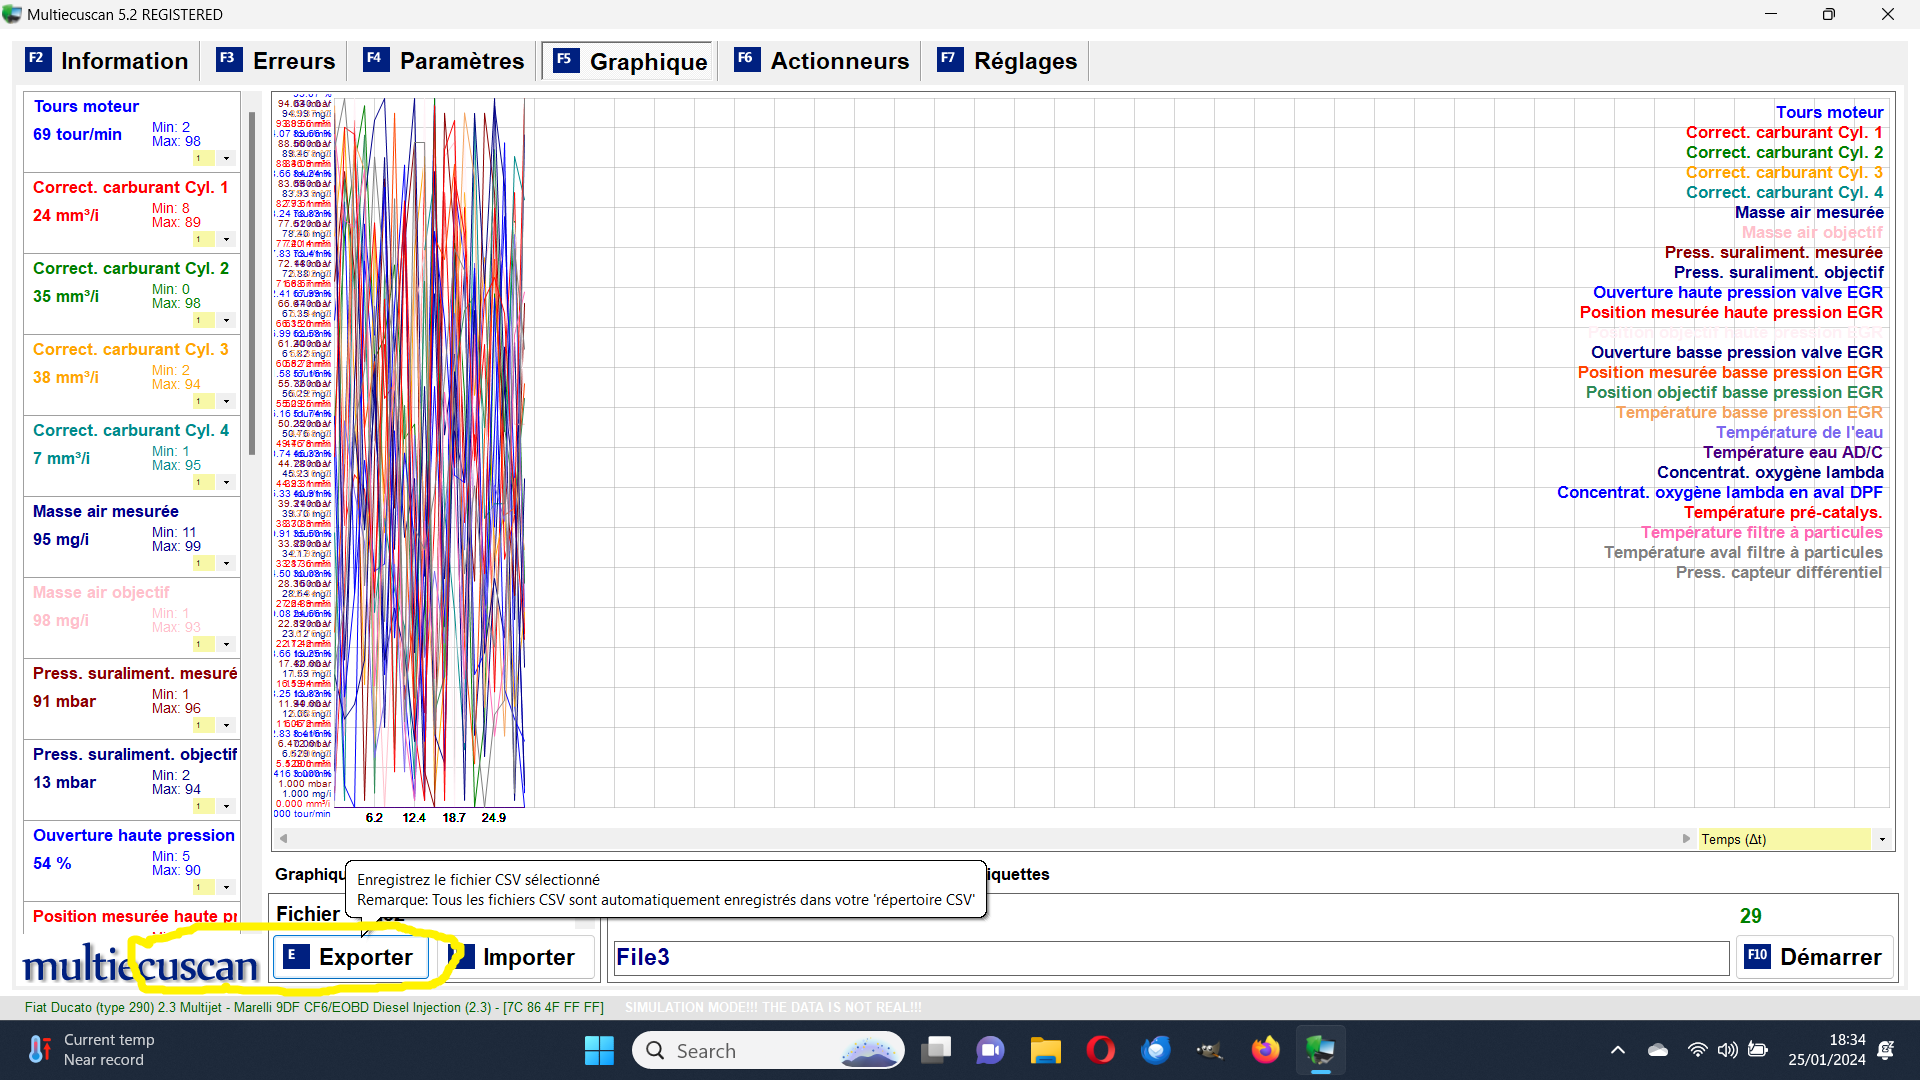Toggle Correct. carburant Cyl. 1 legend entry
Screen dimensions: 1920x1080
[x=1784, y=132]
